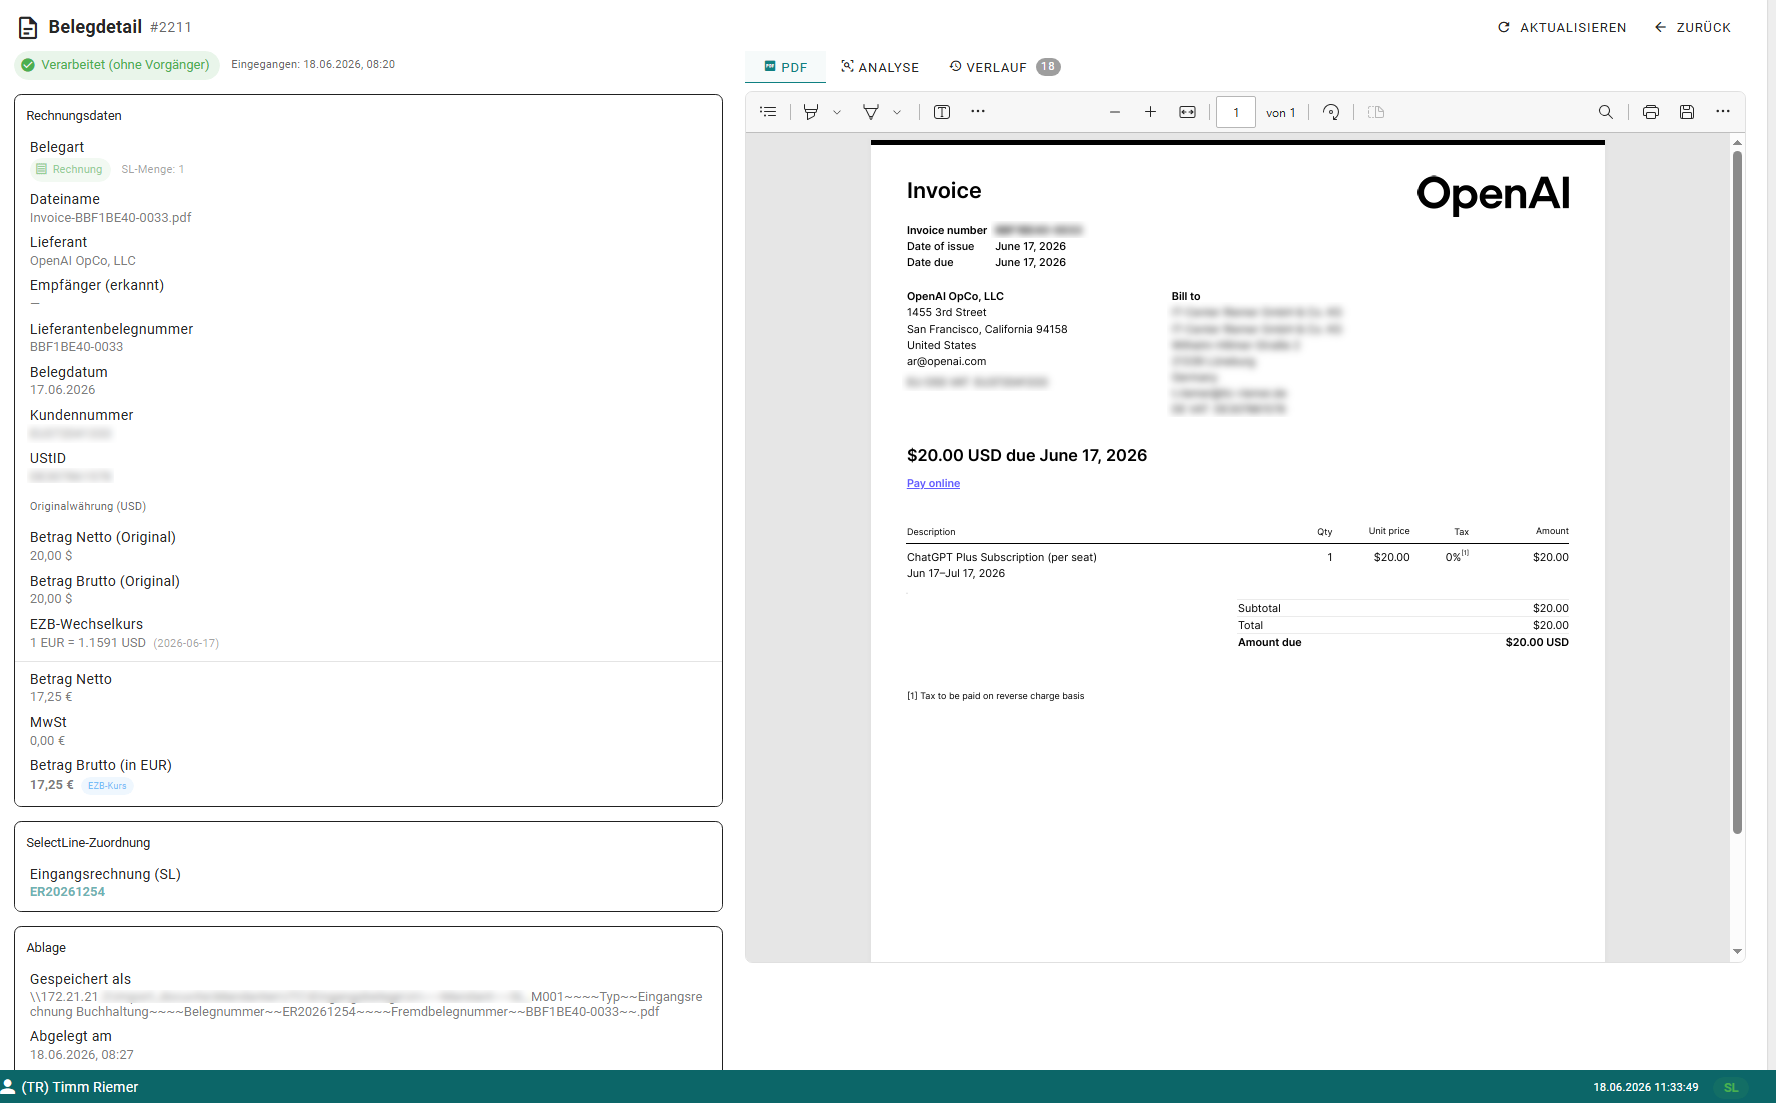Viewport: 1776px width, 1103px height.
Task: Click the Verarbeitet (ohne Vorgänger) status chip
Action: click(117, 65)
